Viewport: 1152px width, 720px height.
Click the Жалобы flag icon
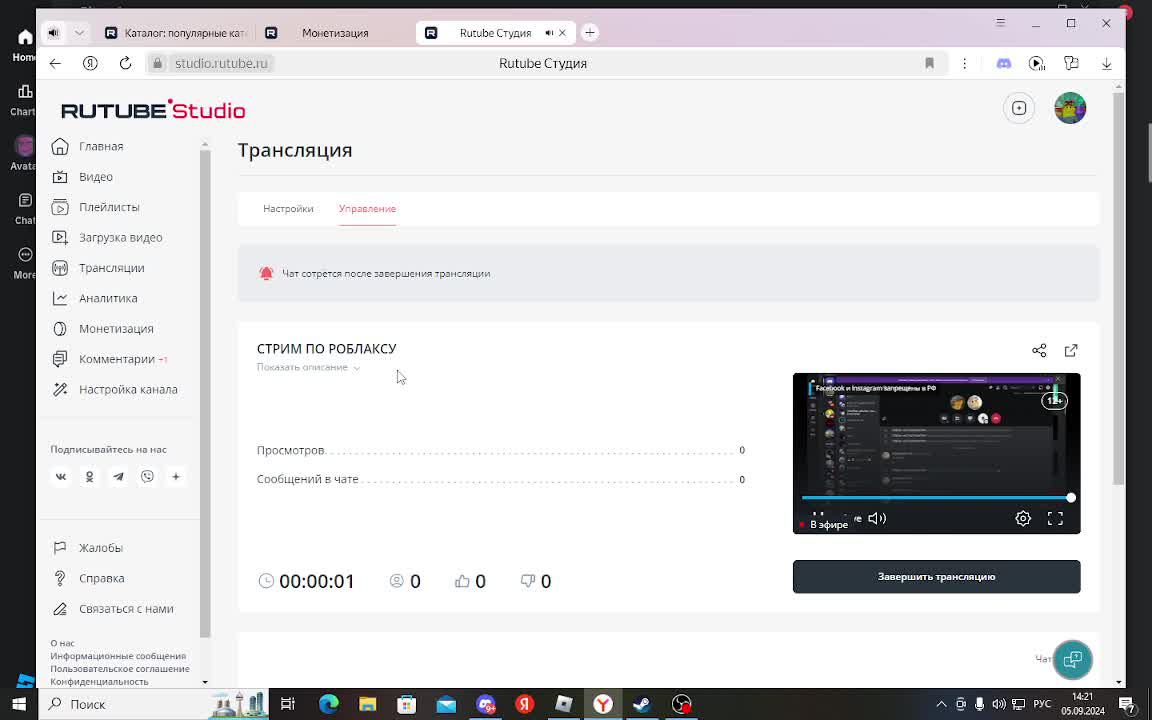[x=60, y=548]
